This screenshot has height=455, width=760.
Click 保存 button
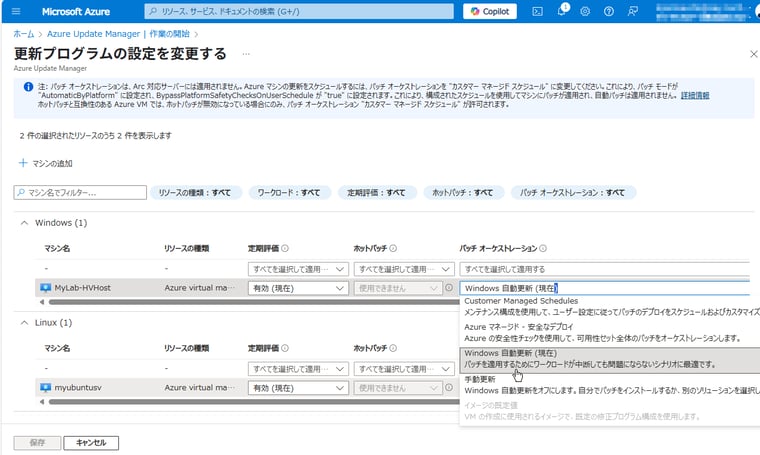[x=37, y=442]
